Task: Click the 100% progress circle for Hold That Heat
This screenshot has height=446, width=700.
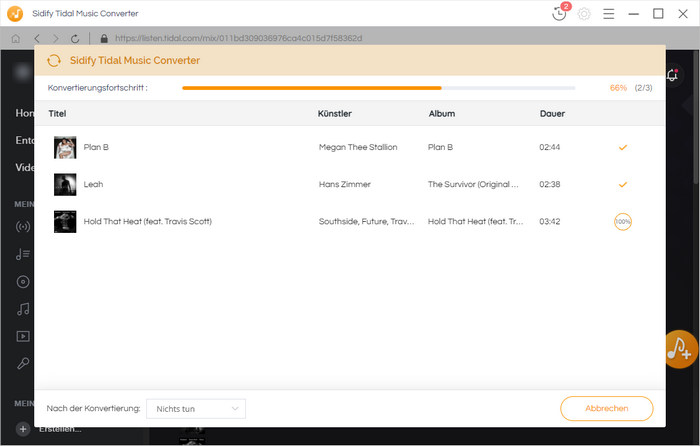Action: (x=623, y=221)
